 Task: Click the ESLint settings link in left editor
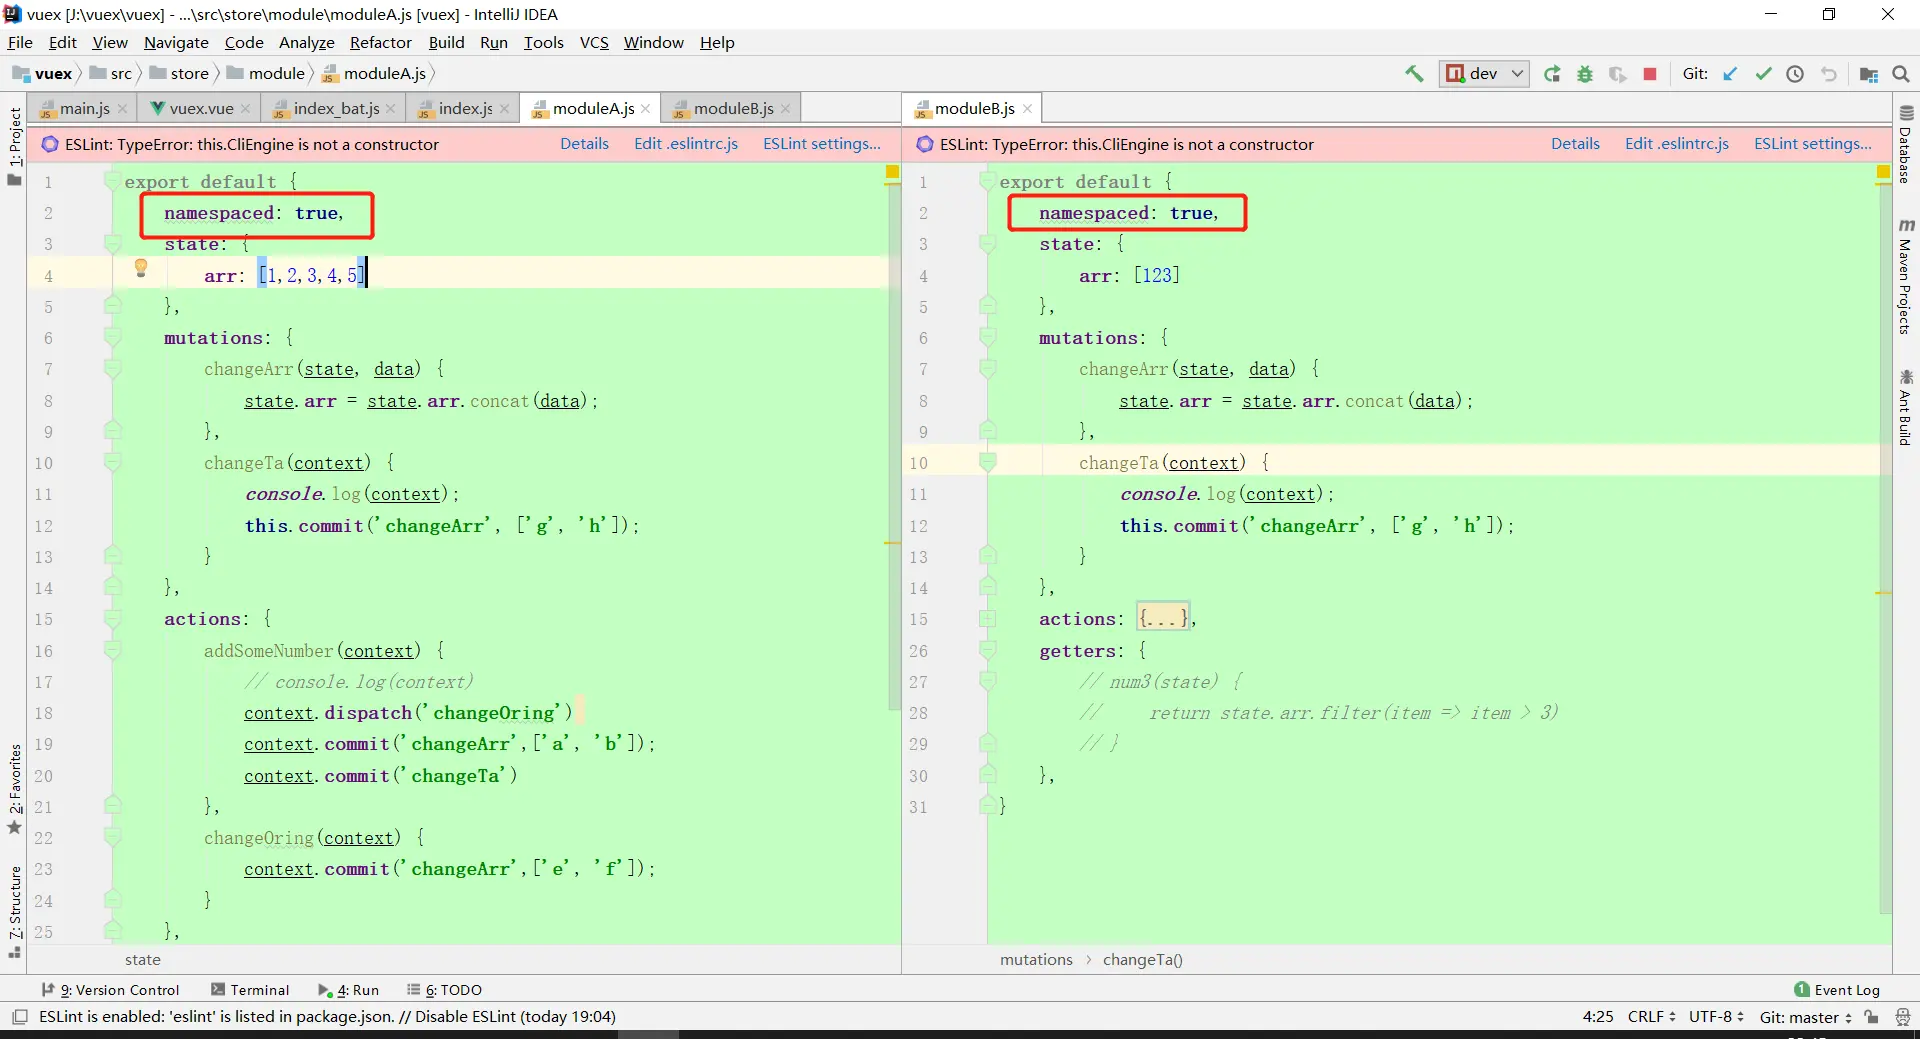pyautogui.click(x=822, y=144)
